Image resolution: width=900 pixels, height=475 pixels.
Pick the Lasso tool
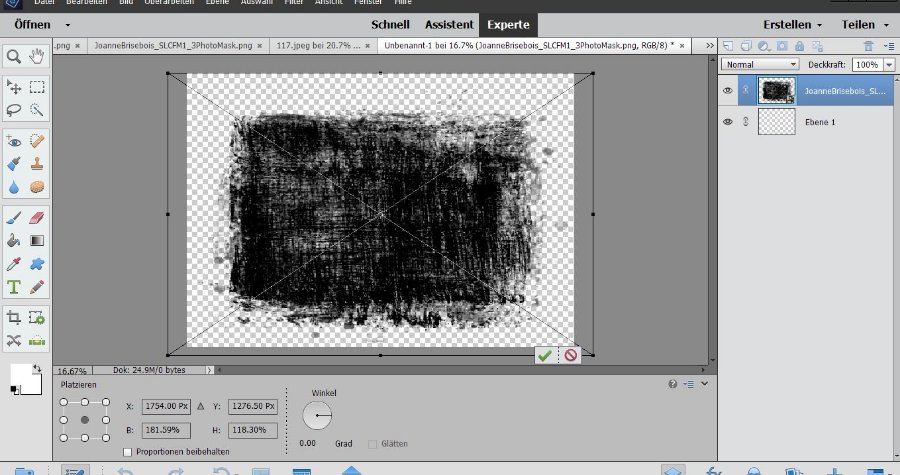(x=14, y=110)
